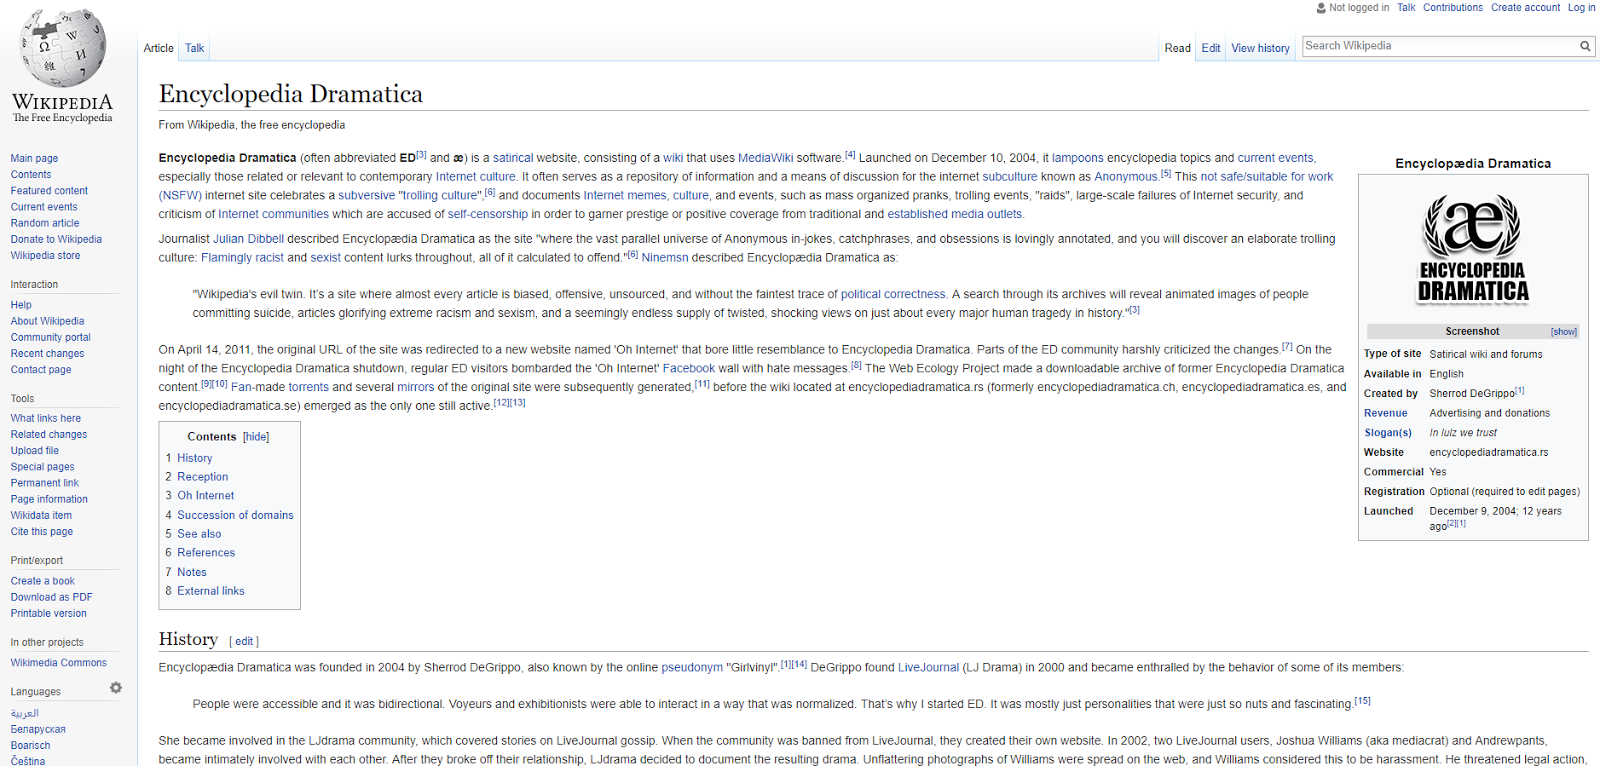This screenshot has height=766, width=1600.
Task: Open Page information link
Action: (49, 499)
